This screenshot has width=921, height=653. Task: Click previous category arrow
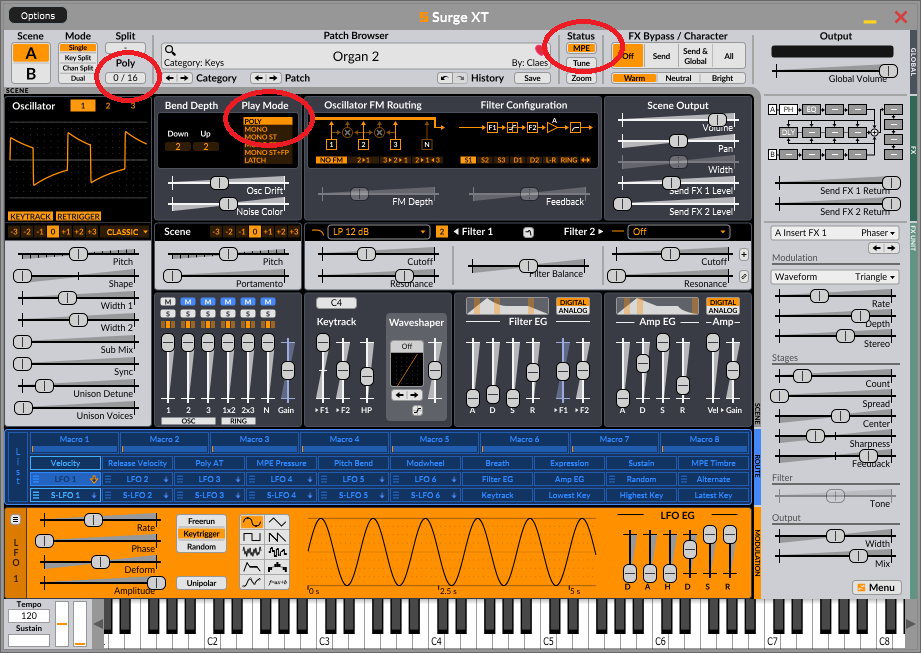pyautogui.click(x=170, y=78)
